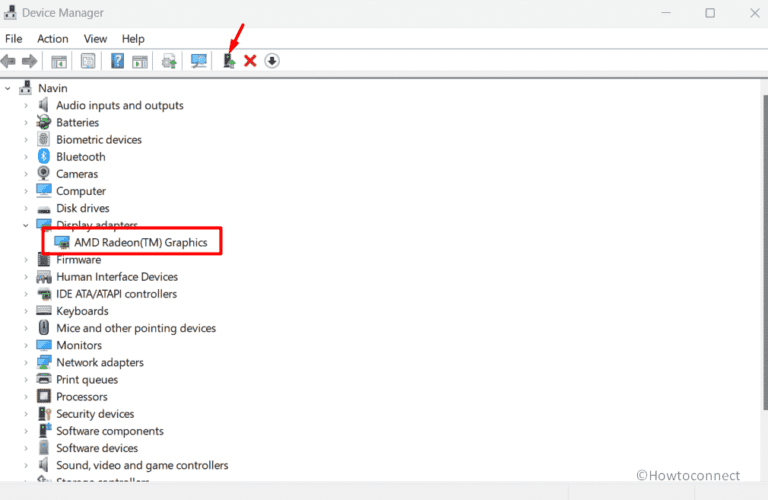Screen dimensions: 768x500
Task: Click the Disable device down-arrow icon
Action: (272, 61)
